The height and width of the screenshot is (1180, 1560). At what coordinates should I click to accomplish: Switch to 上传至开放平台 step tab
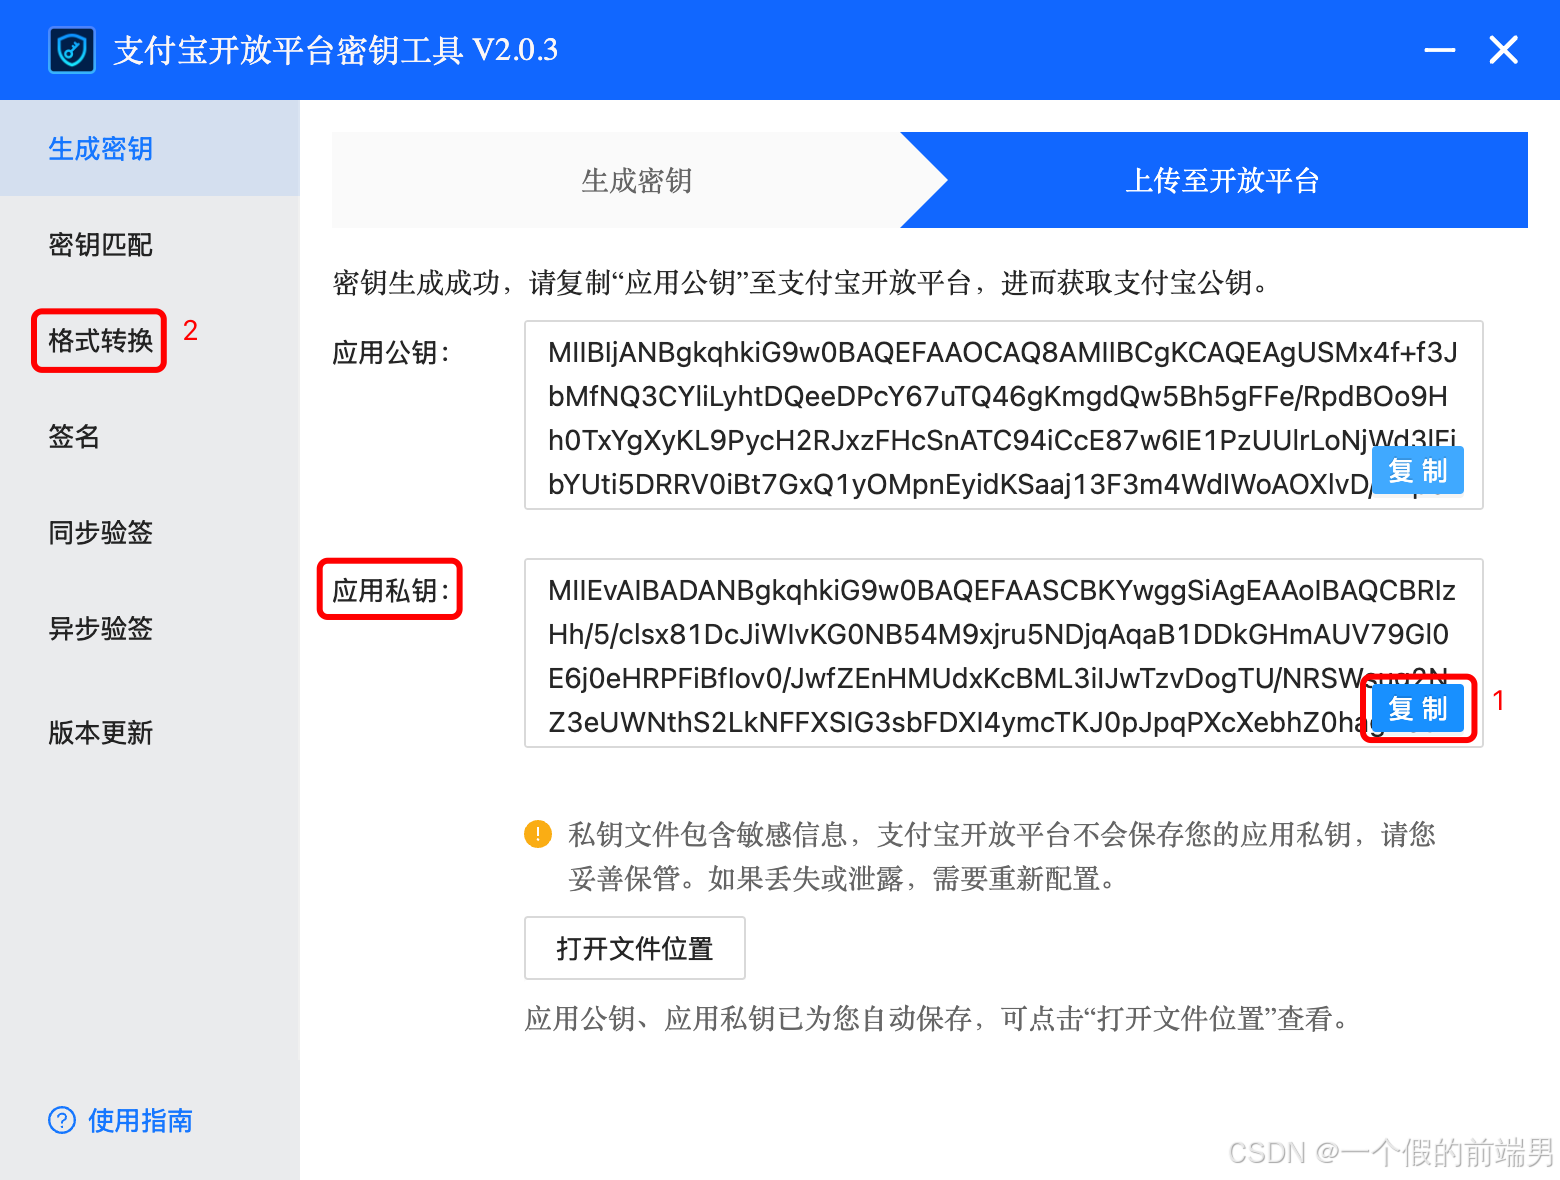click(x=1222, y=180)
